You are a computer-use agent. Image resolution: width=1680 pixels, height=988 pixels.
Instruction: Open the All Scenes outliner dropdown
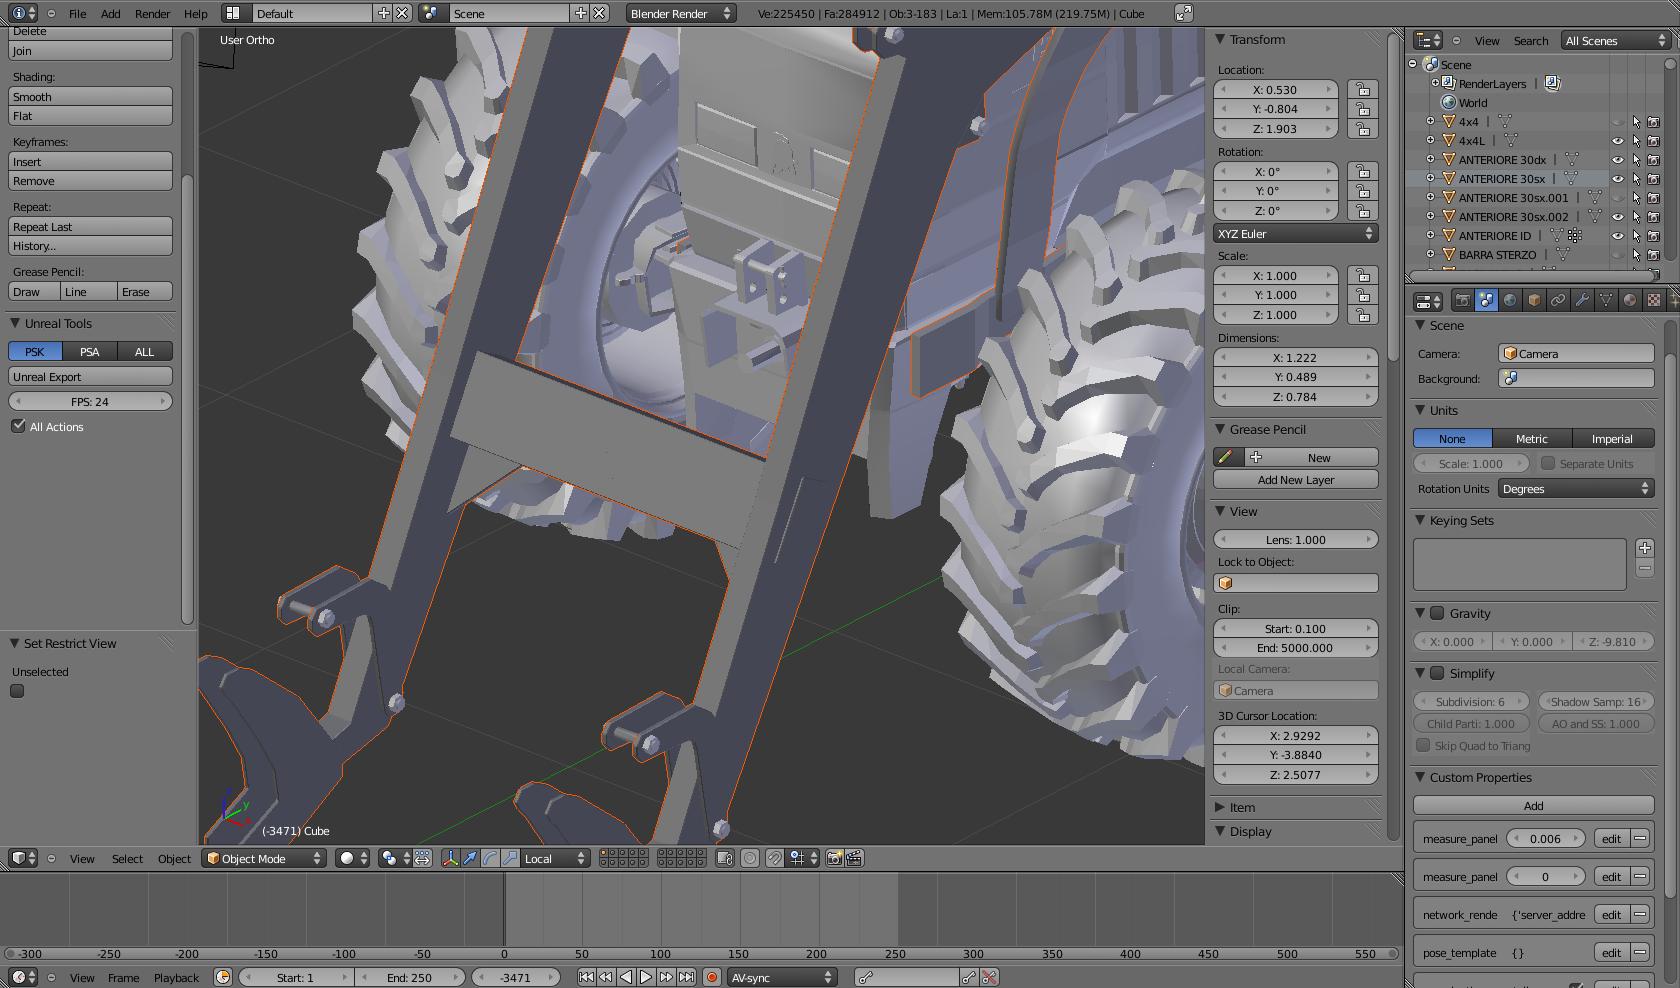pos(1615,41)
